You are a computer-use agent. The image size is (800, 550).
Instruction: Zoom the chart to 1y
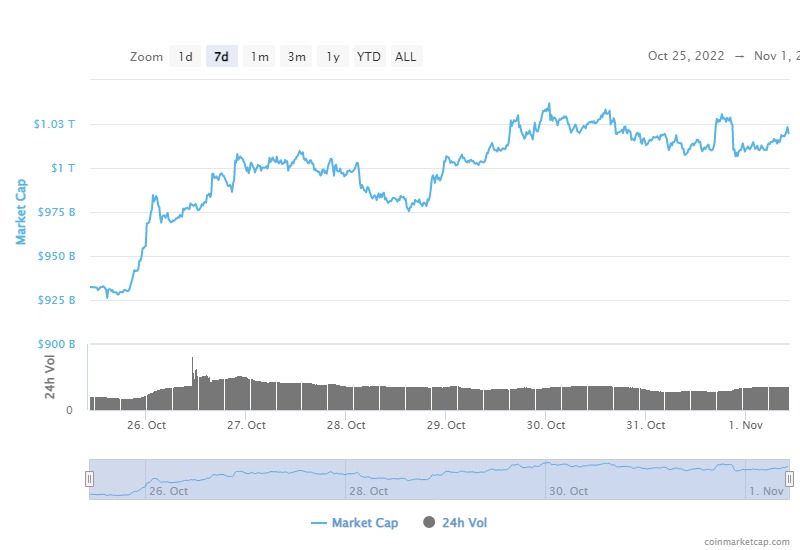(x=334, y=57)
